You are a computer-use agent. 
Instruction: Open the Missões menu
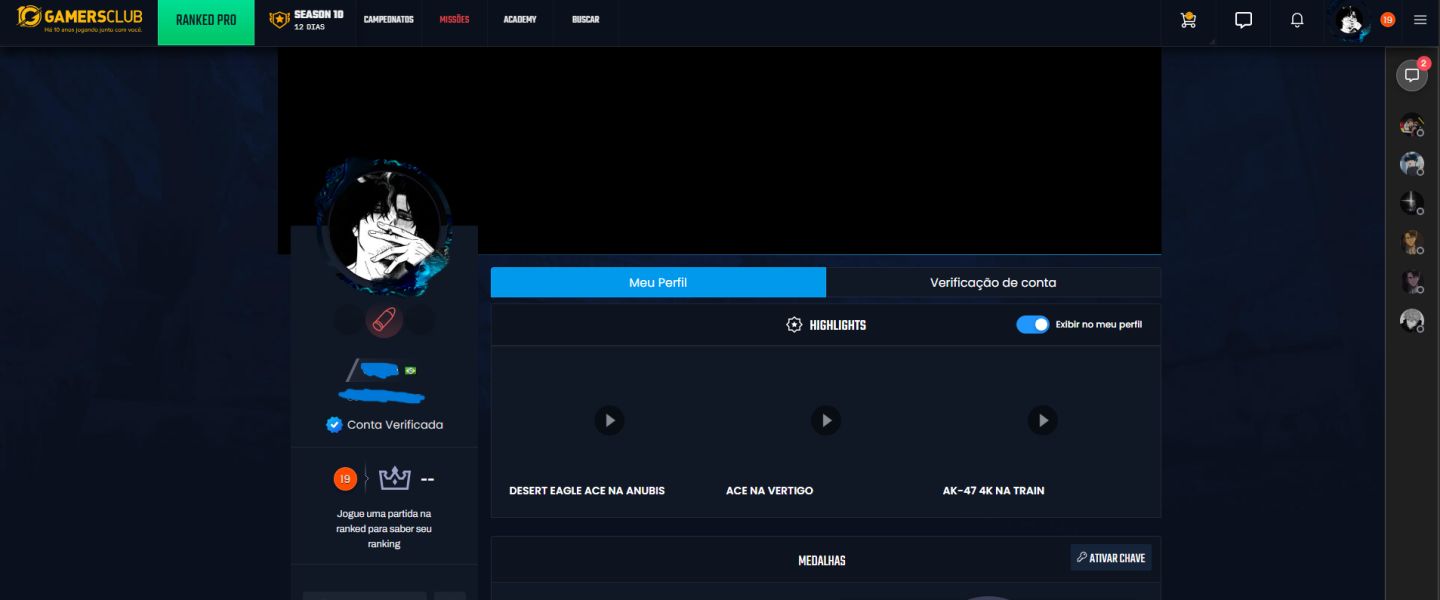pos(454,20)
